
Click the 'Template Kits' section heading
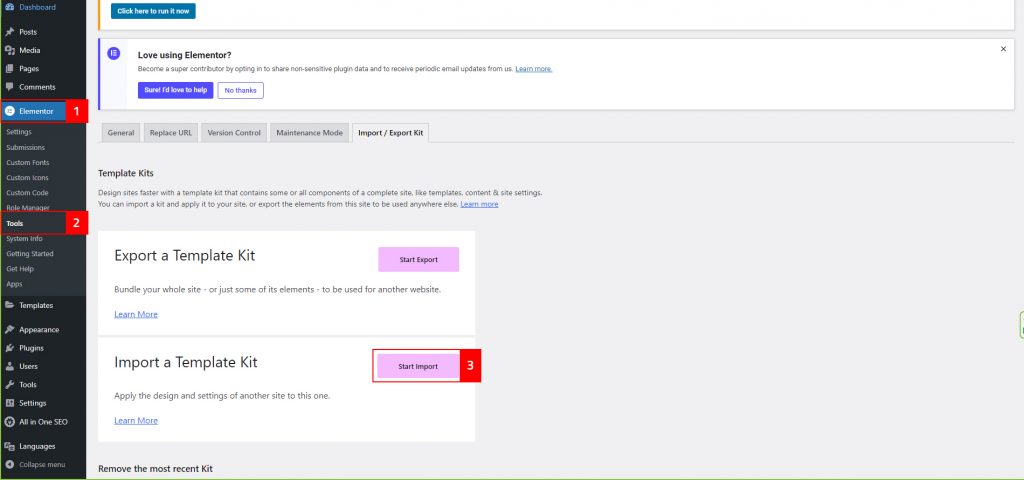pos(125,173)
